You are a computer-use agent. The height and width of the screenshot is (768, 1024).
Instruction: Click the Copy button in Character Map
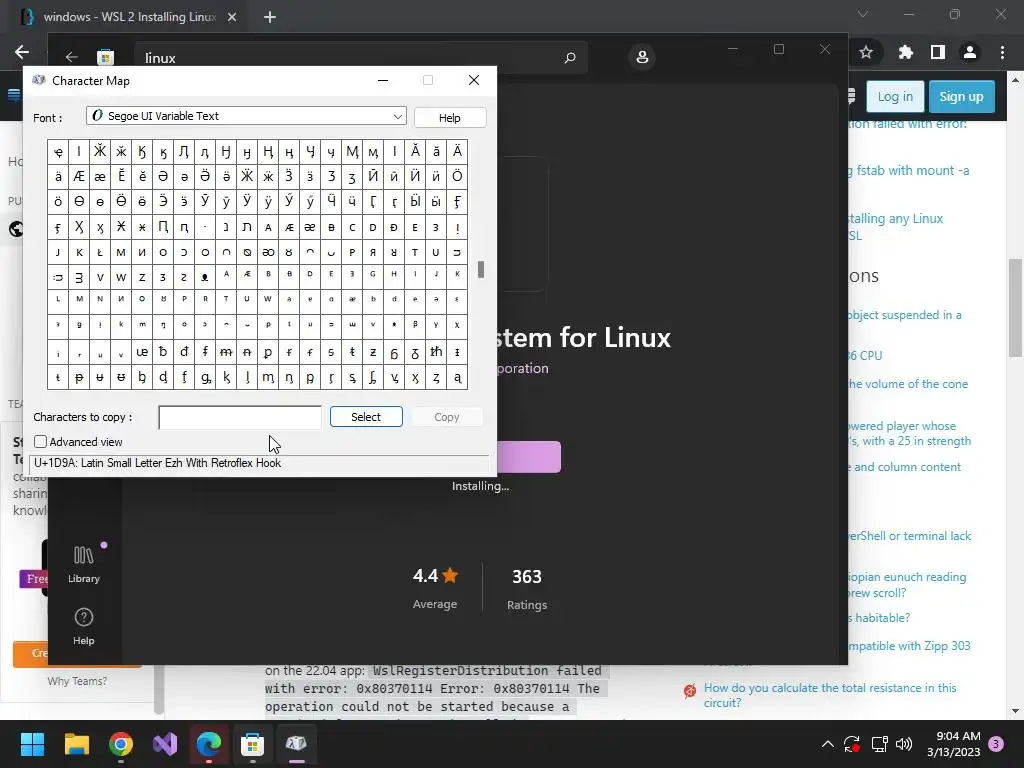447,417
